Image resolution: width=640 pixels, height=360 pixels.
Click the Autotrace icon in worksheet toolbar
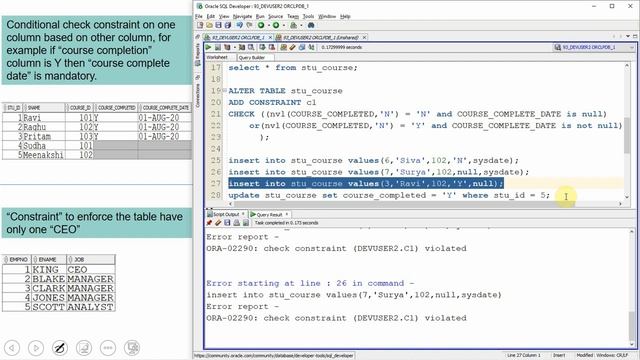point(242,47)
